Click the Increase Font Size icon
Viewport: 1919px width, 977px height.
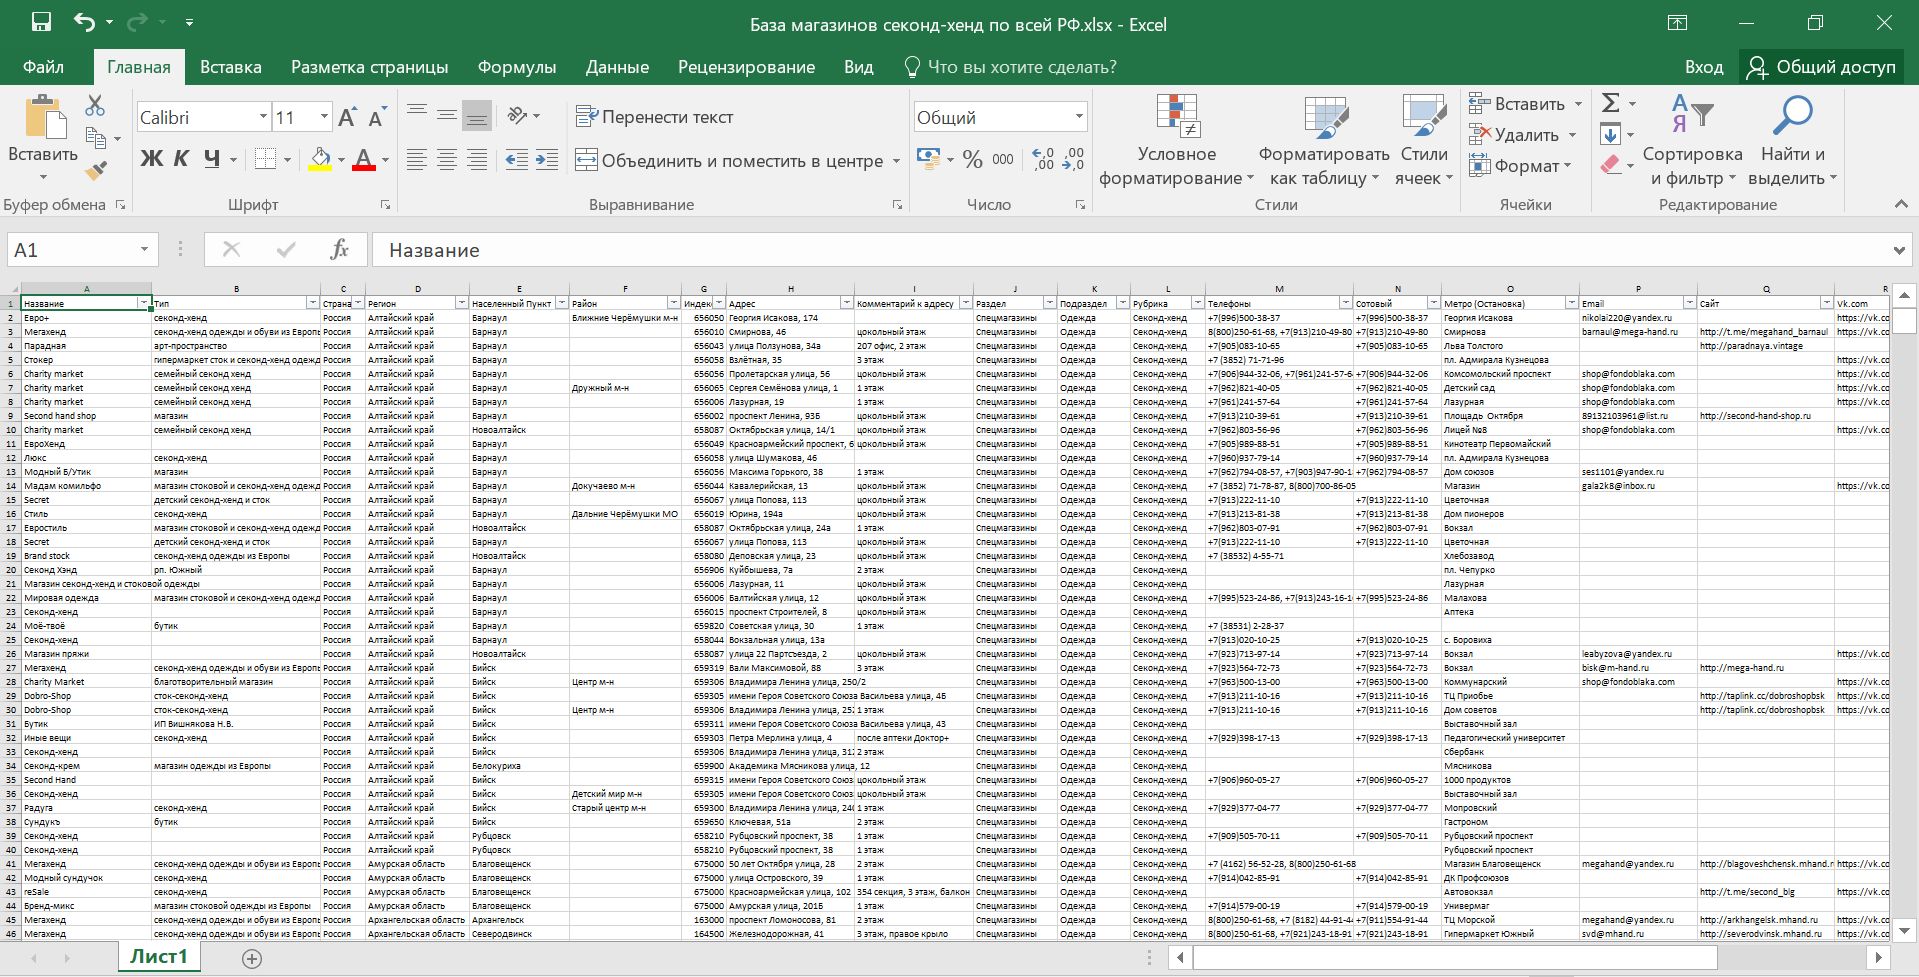[347, 118]
